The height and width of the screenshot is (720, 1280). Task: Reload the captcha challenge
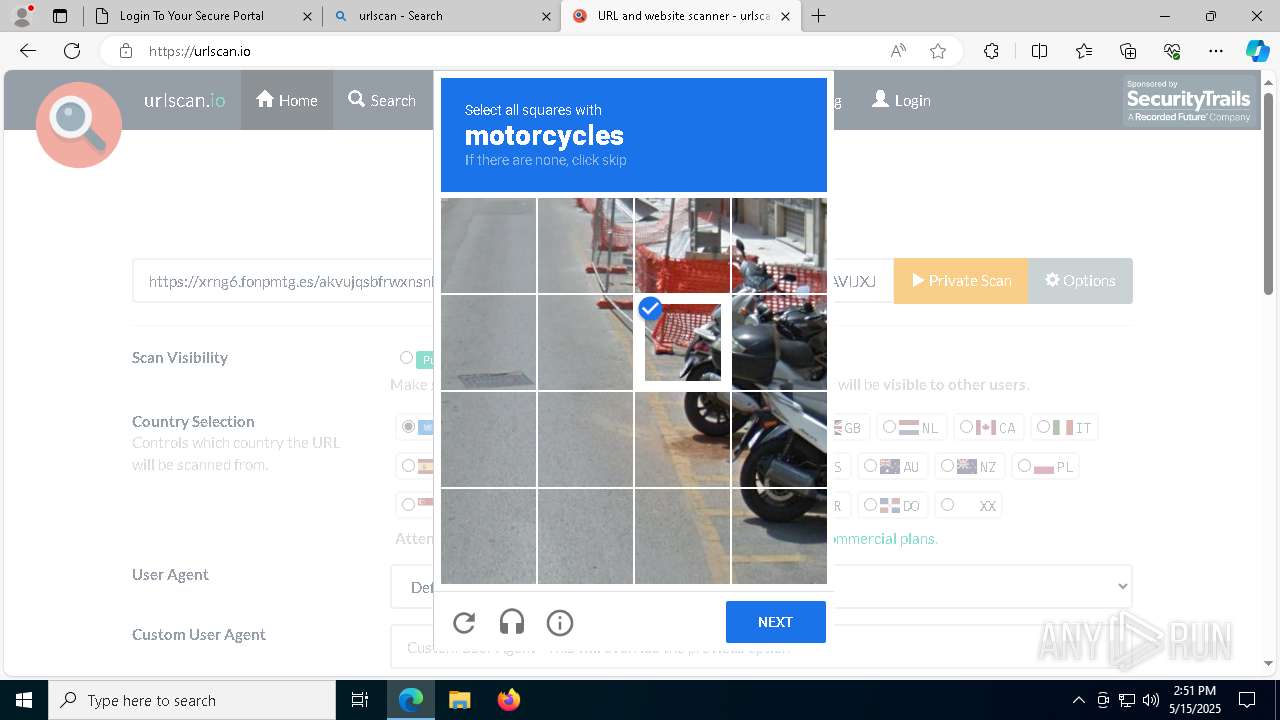coord(464,623)
